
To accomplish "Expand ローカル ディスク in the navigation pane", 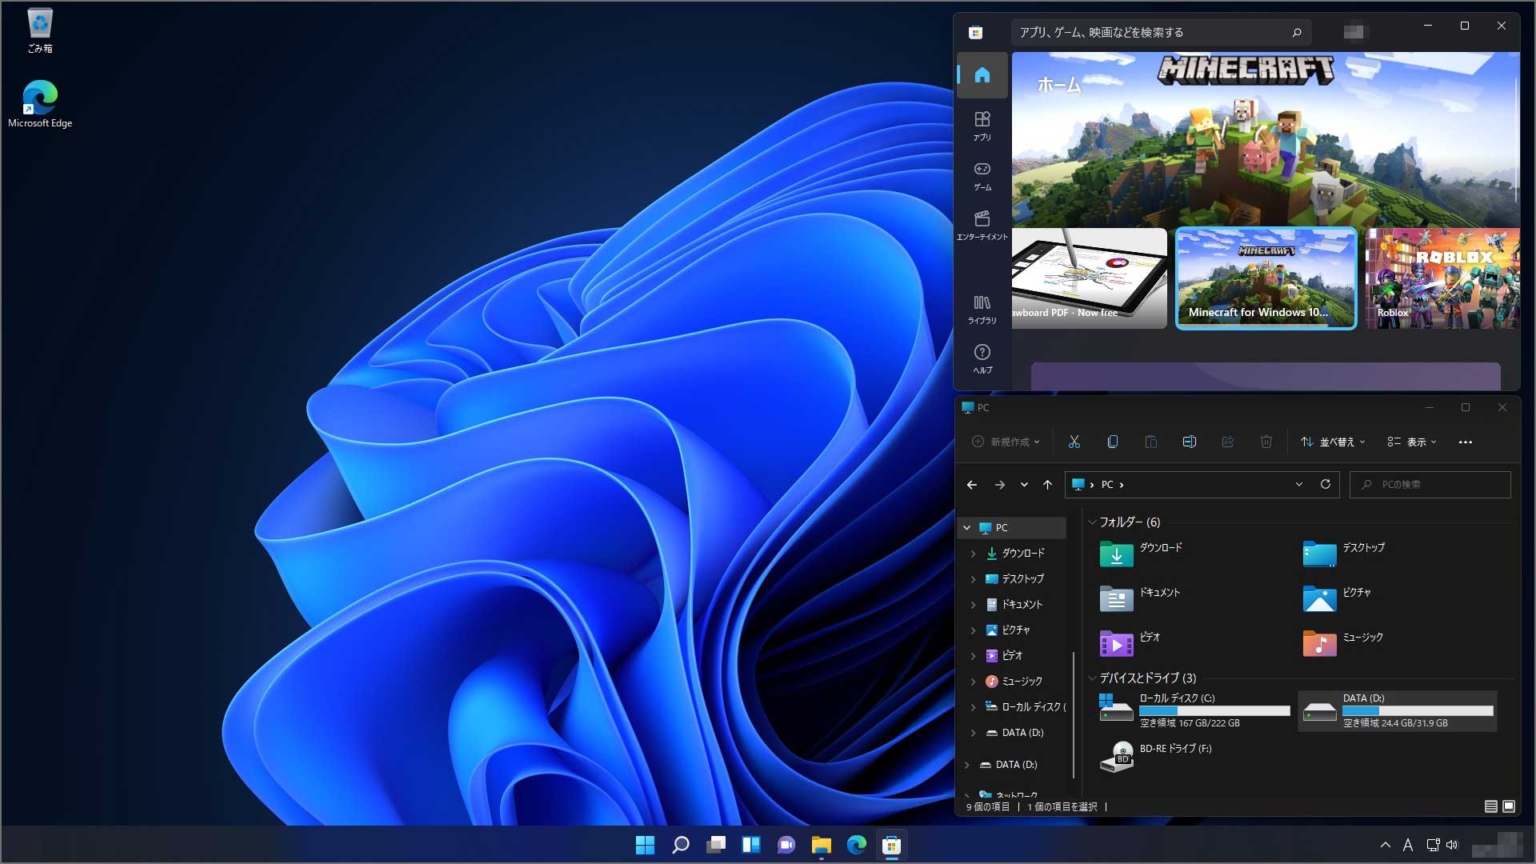I will 972,706.
